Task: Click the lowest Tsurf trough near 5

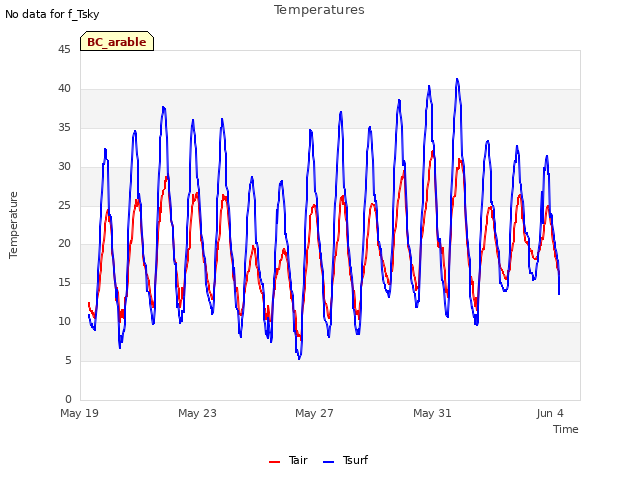Action: [x=299, y=358]
